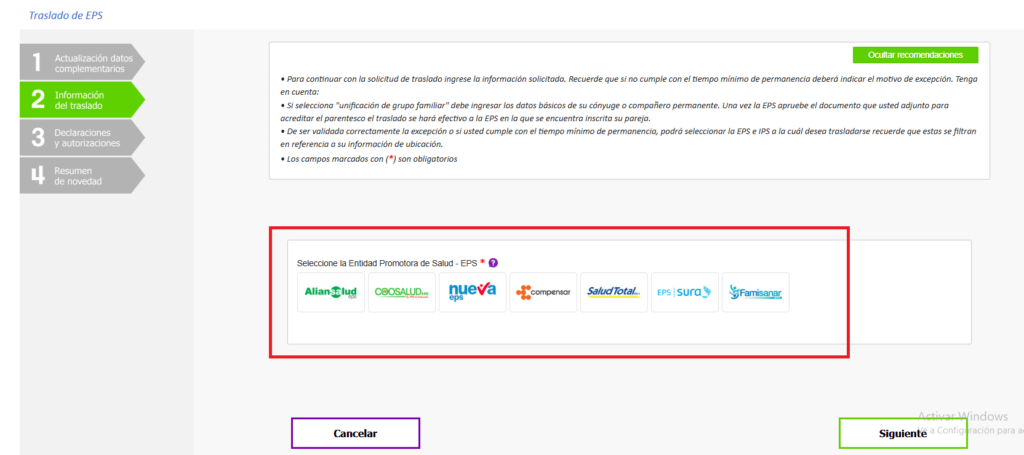Select the Aliansalud EPS logo
Viewport: 1024px width, 455px height.
tap(331, 292)
